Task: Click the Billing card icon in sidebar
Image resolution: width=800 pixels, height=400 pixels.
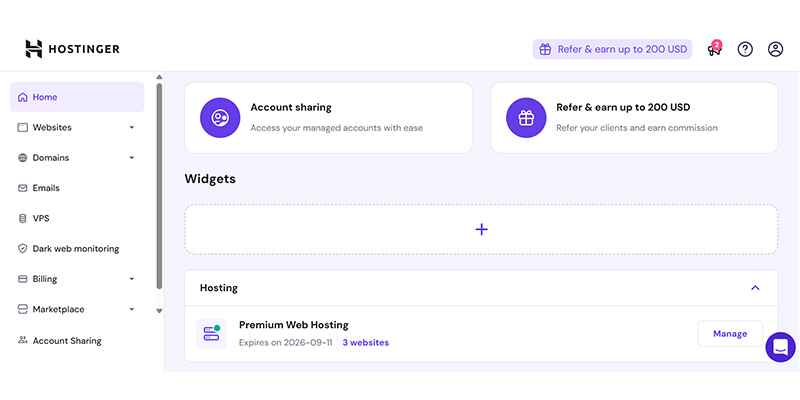Action: click(22, 279)
